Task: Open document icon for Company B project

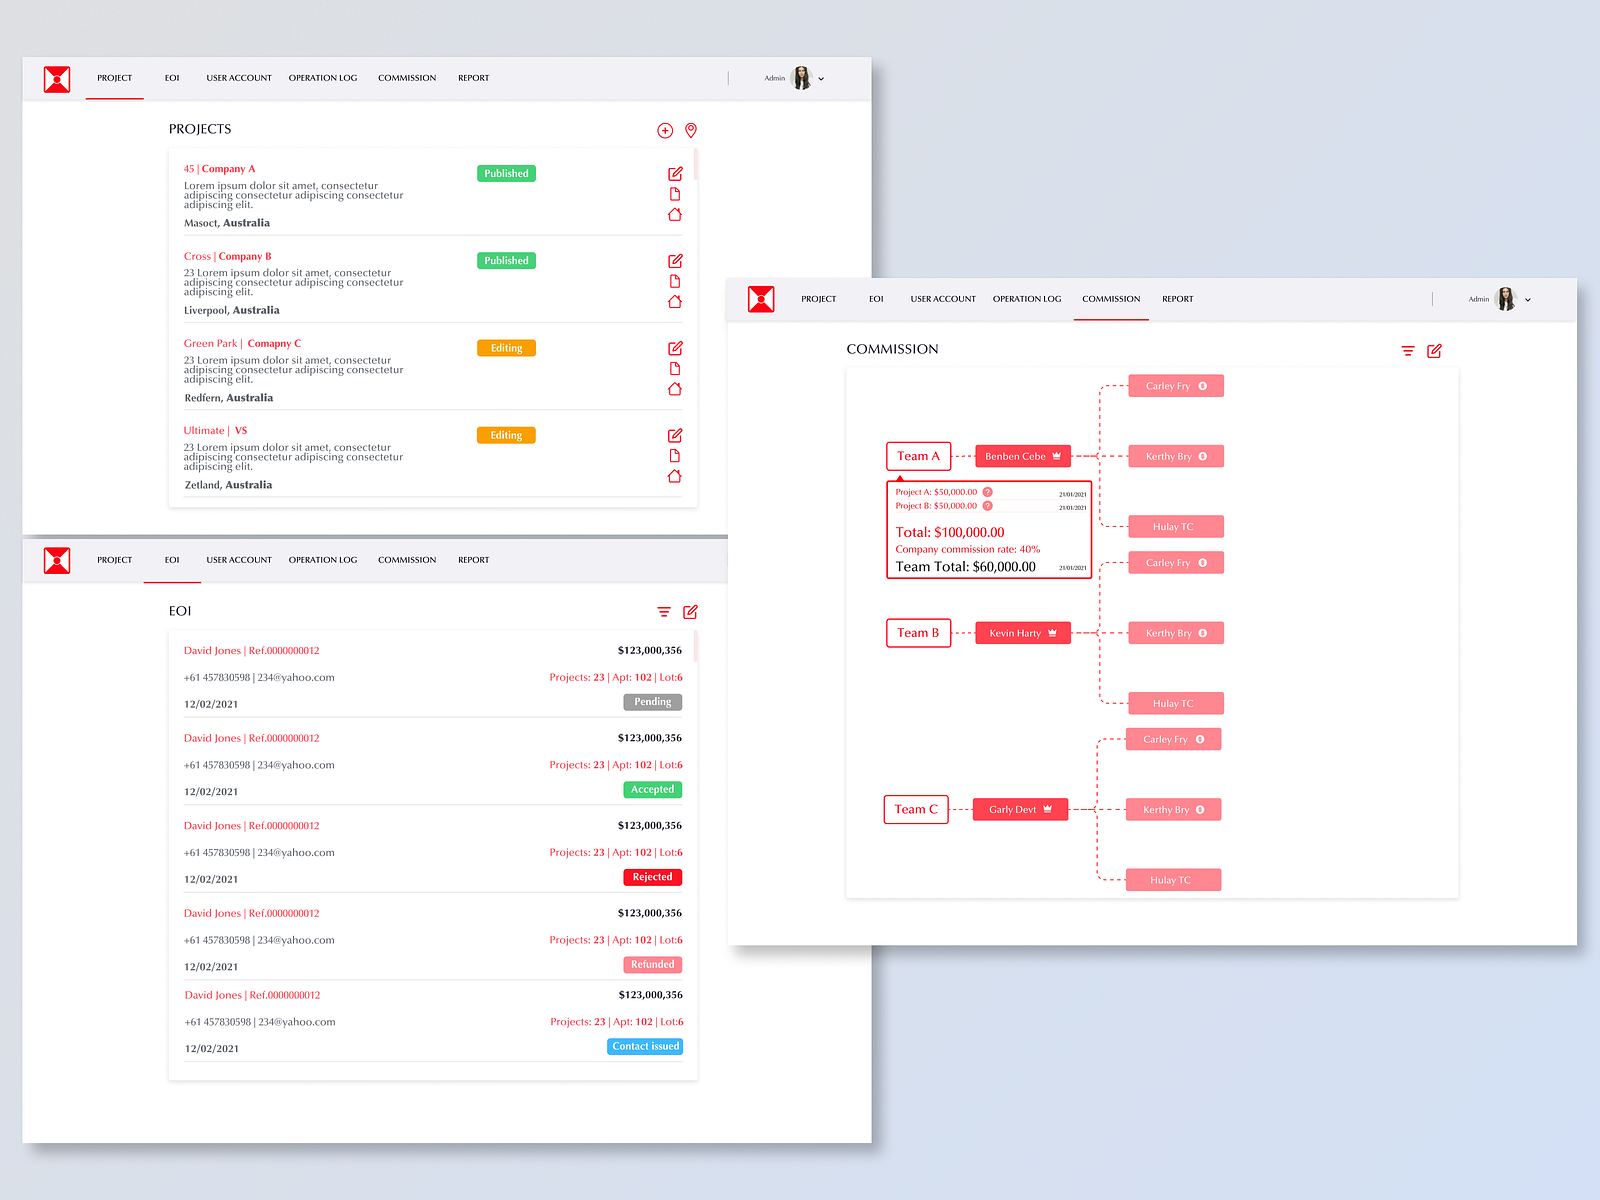Action: (x=675, y=281)
